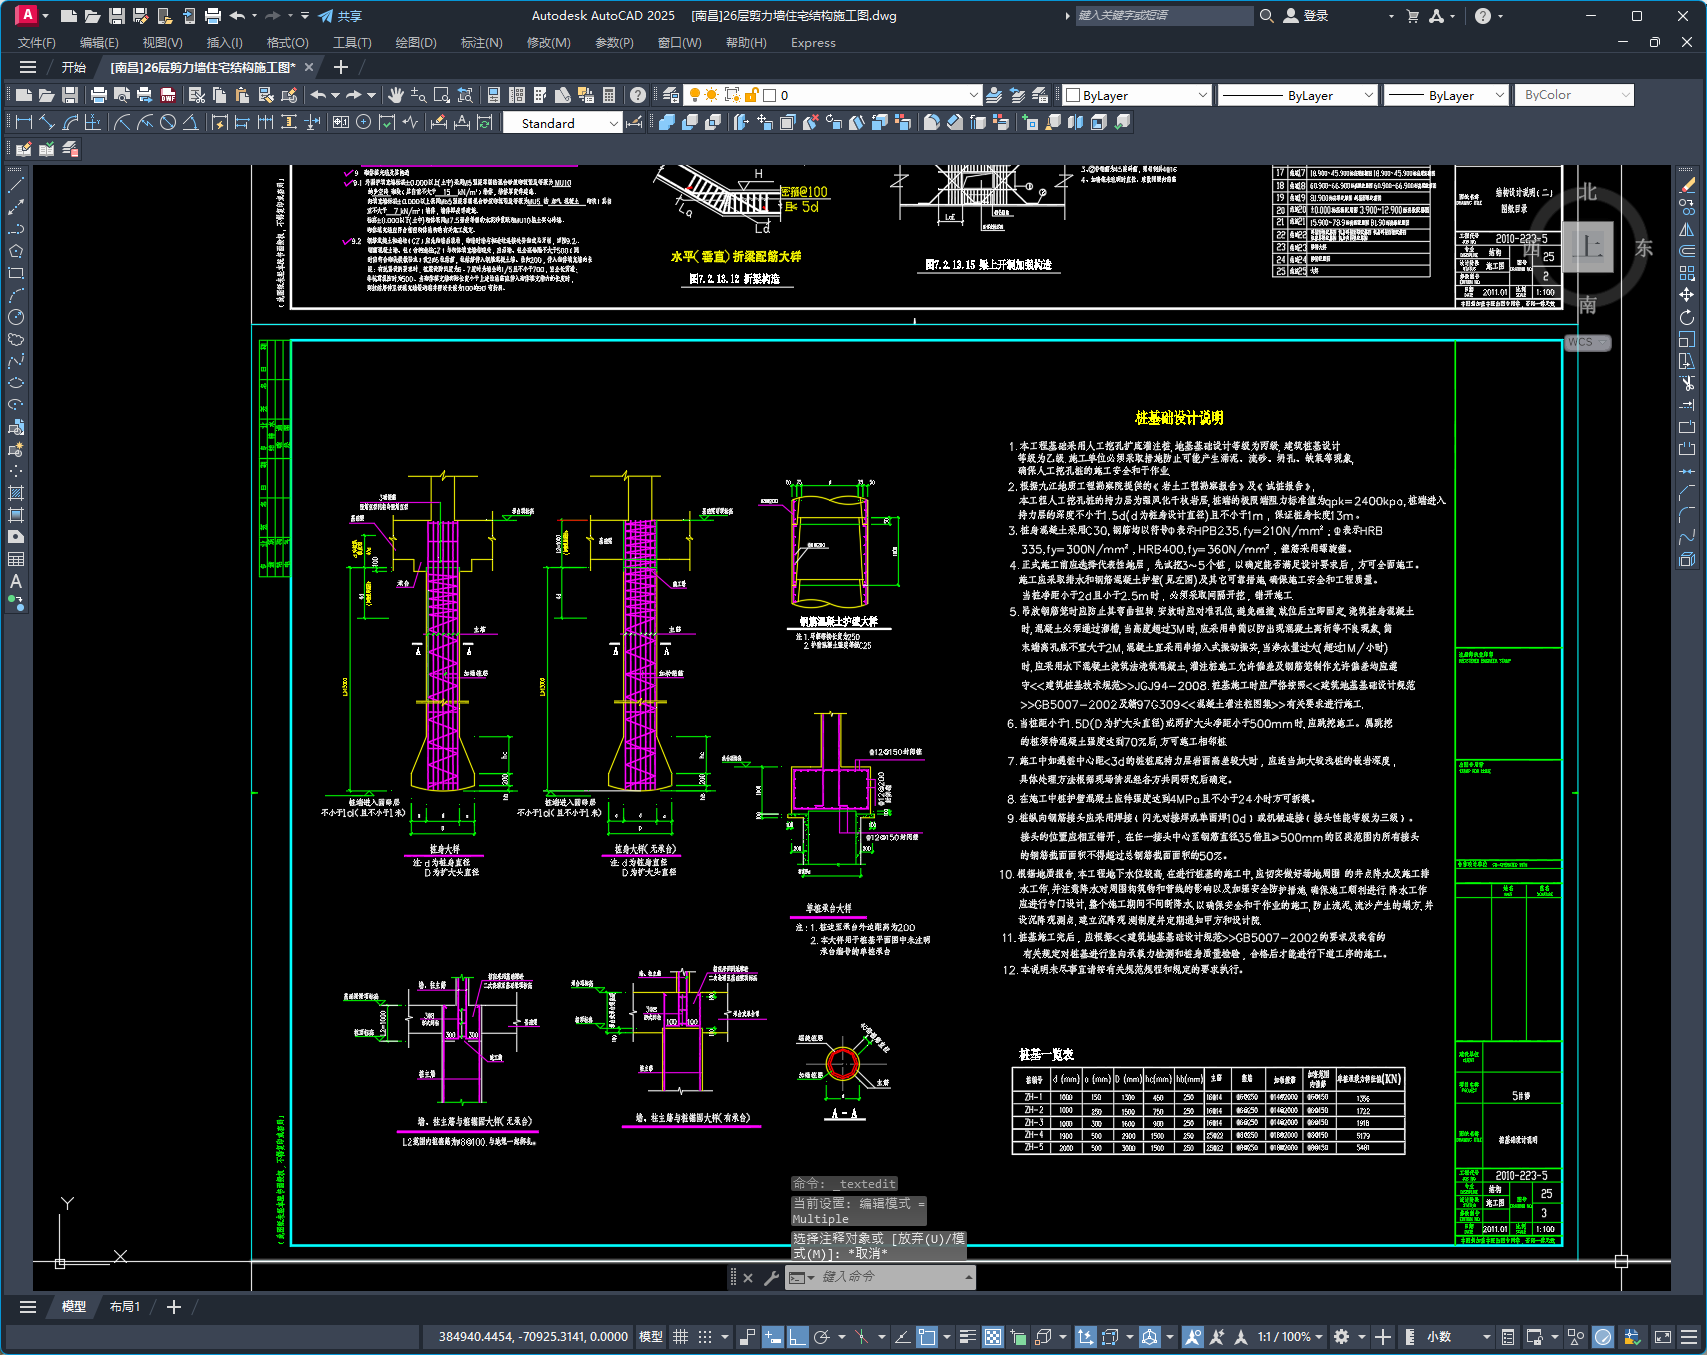1707x1355 pixels.
Task: Click 登录 sign-in button
Action: (1306, 16)
